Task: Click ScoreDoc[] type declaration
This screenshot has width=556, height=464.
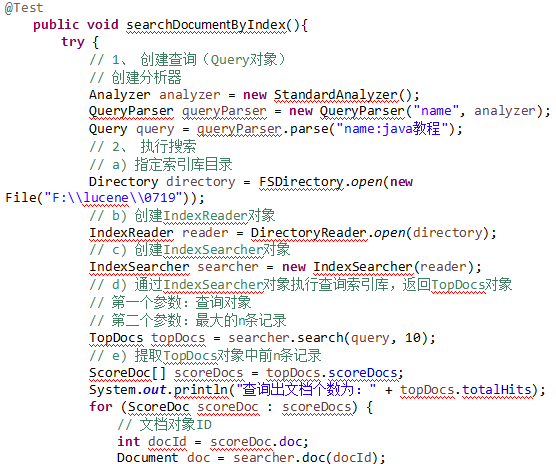Action: pos(127,373)
